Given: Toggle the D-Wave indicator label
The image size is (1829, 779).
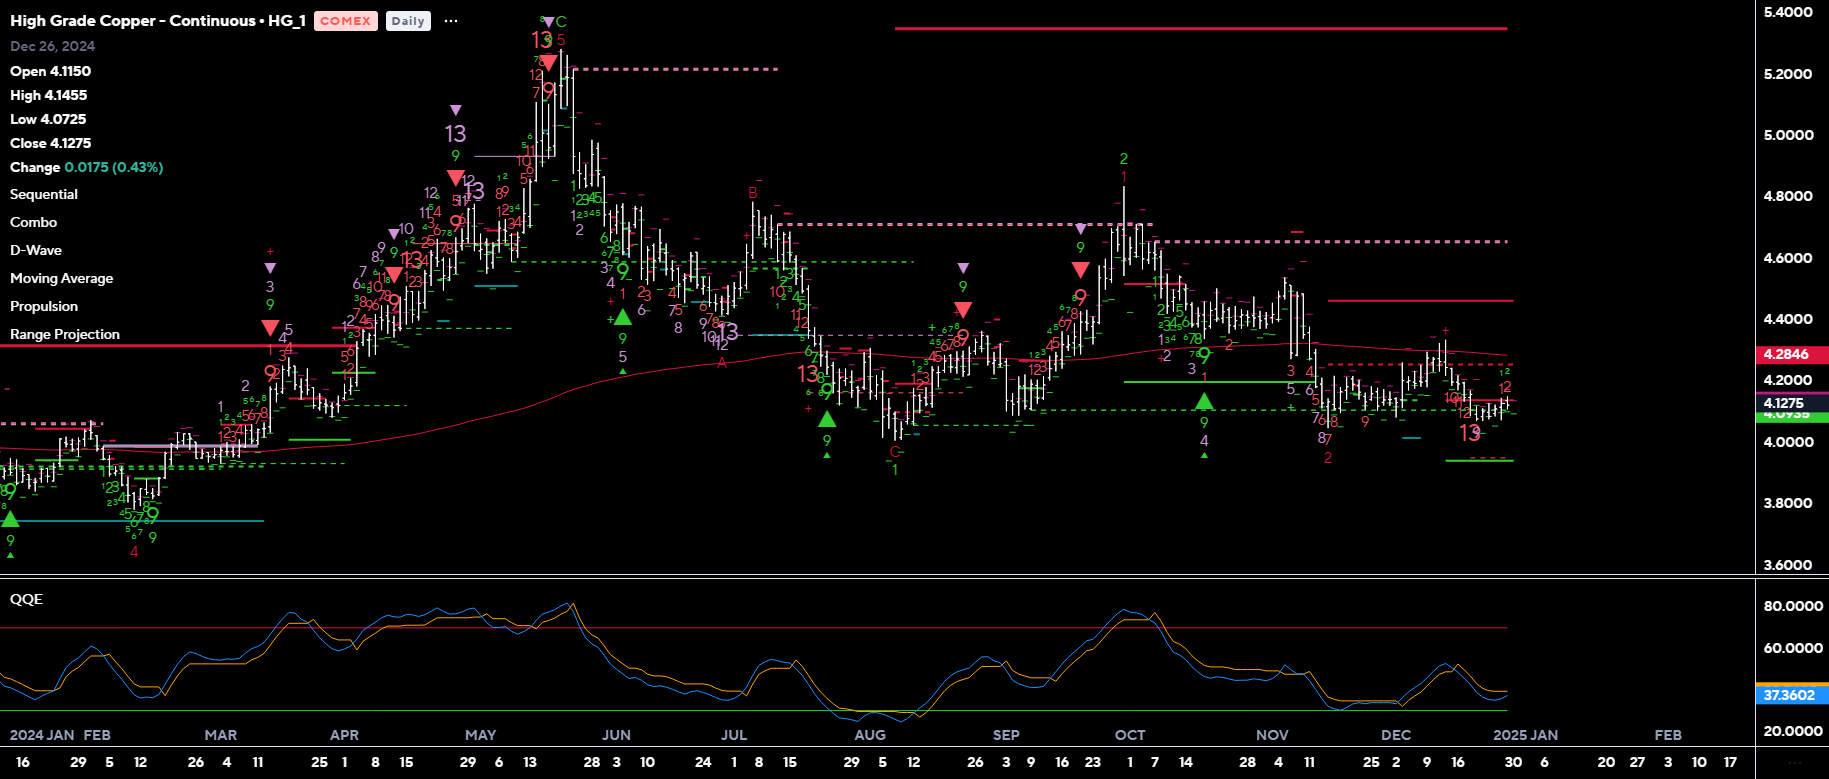Looking at the screenshot, I should (36, 250).
